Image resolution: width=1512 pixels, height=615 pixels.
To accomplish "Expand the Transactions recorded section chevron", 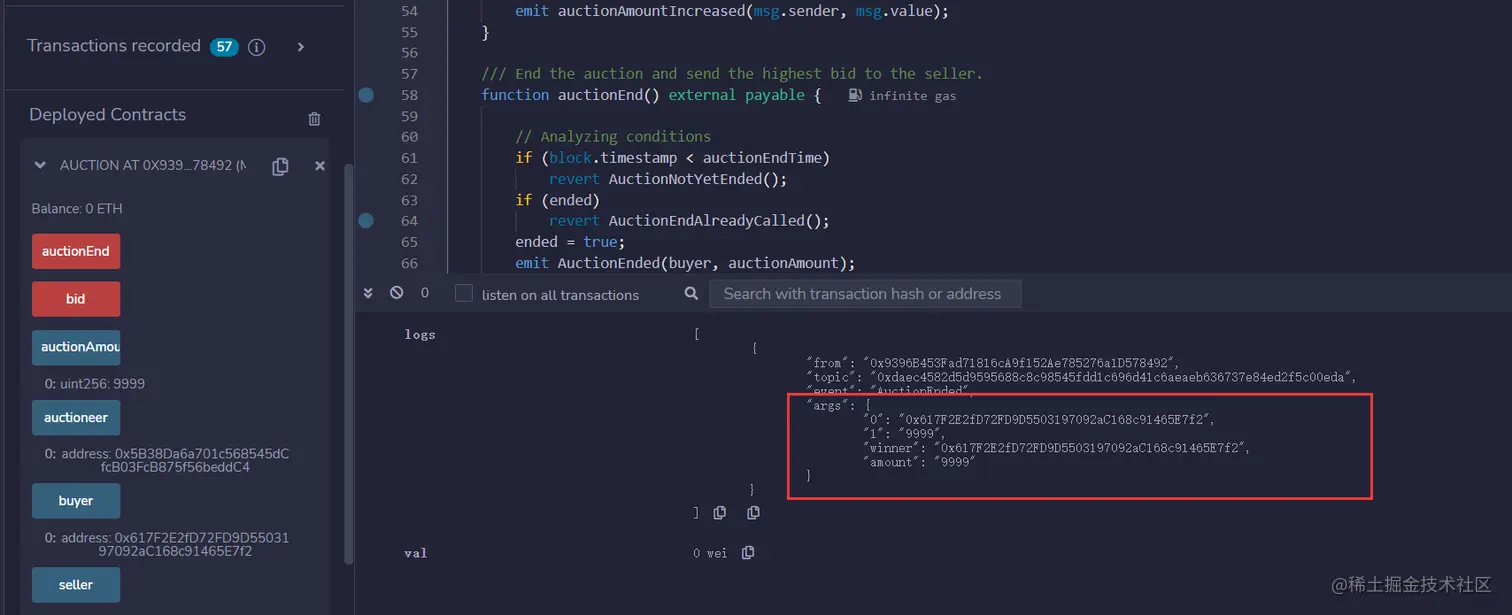I will pos(300,47).
